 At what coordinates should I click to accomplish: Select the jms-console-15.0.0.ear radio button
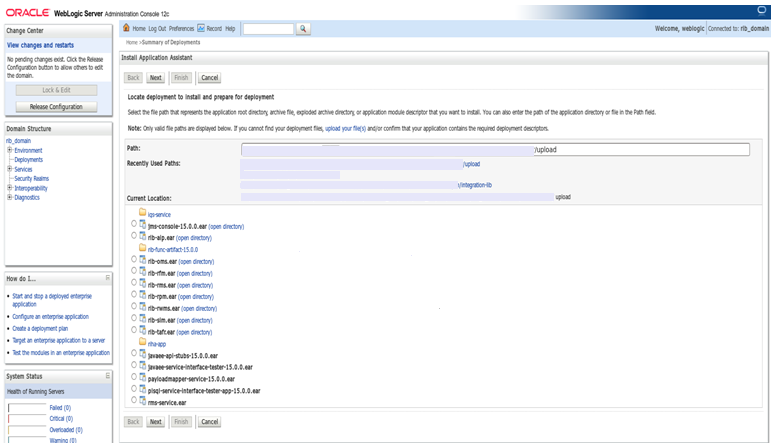[134, 224]
